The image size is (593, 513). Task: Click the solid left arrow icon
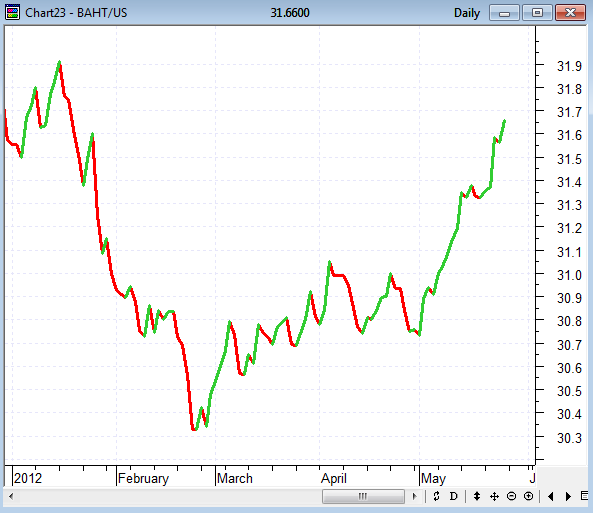click(551, 496)
